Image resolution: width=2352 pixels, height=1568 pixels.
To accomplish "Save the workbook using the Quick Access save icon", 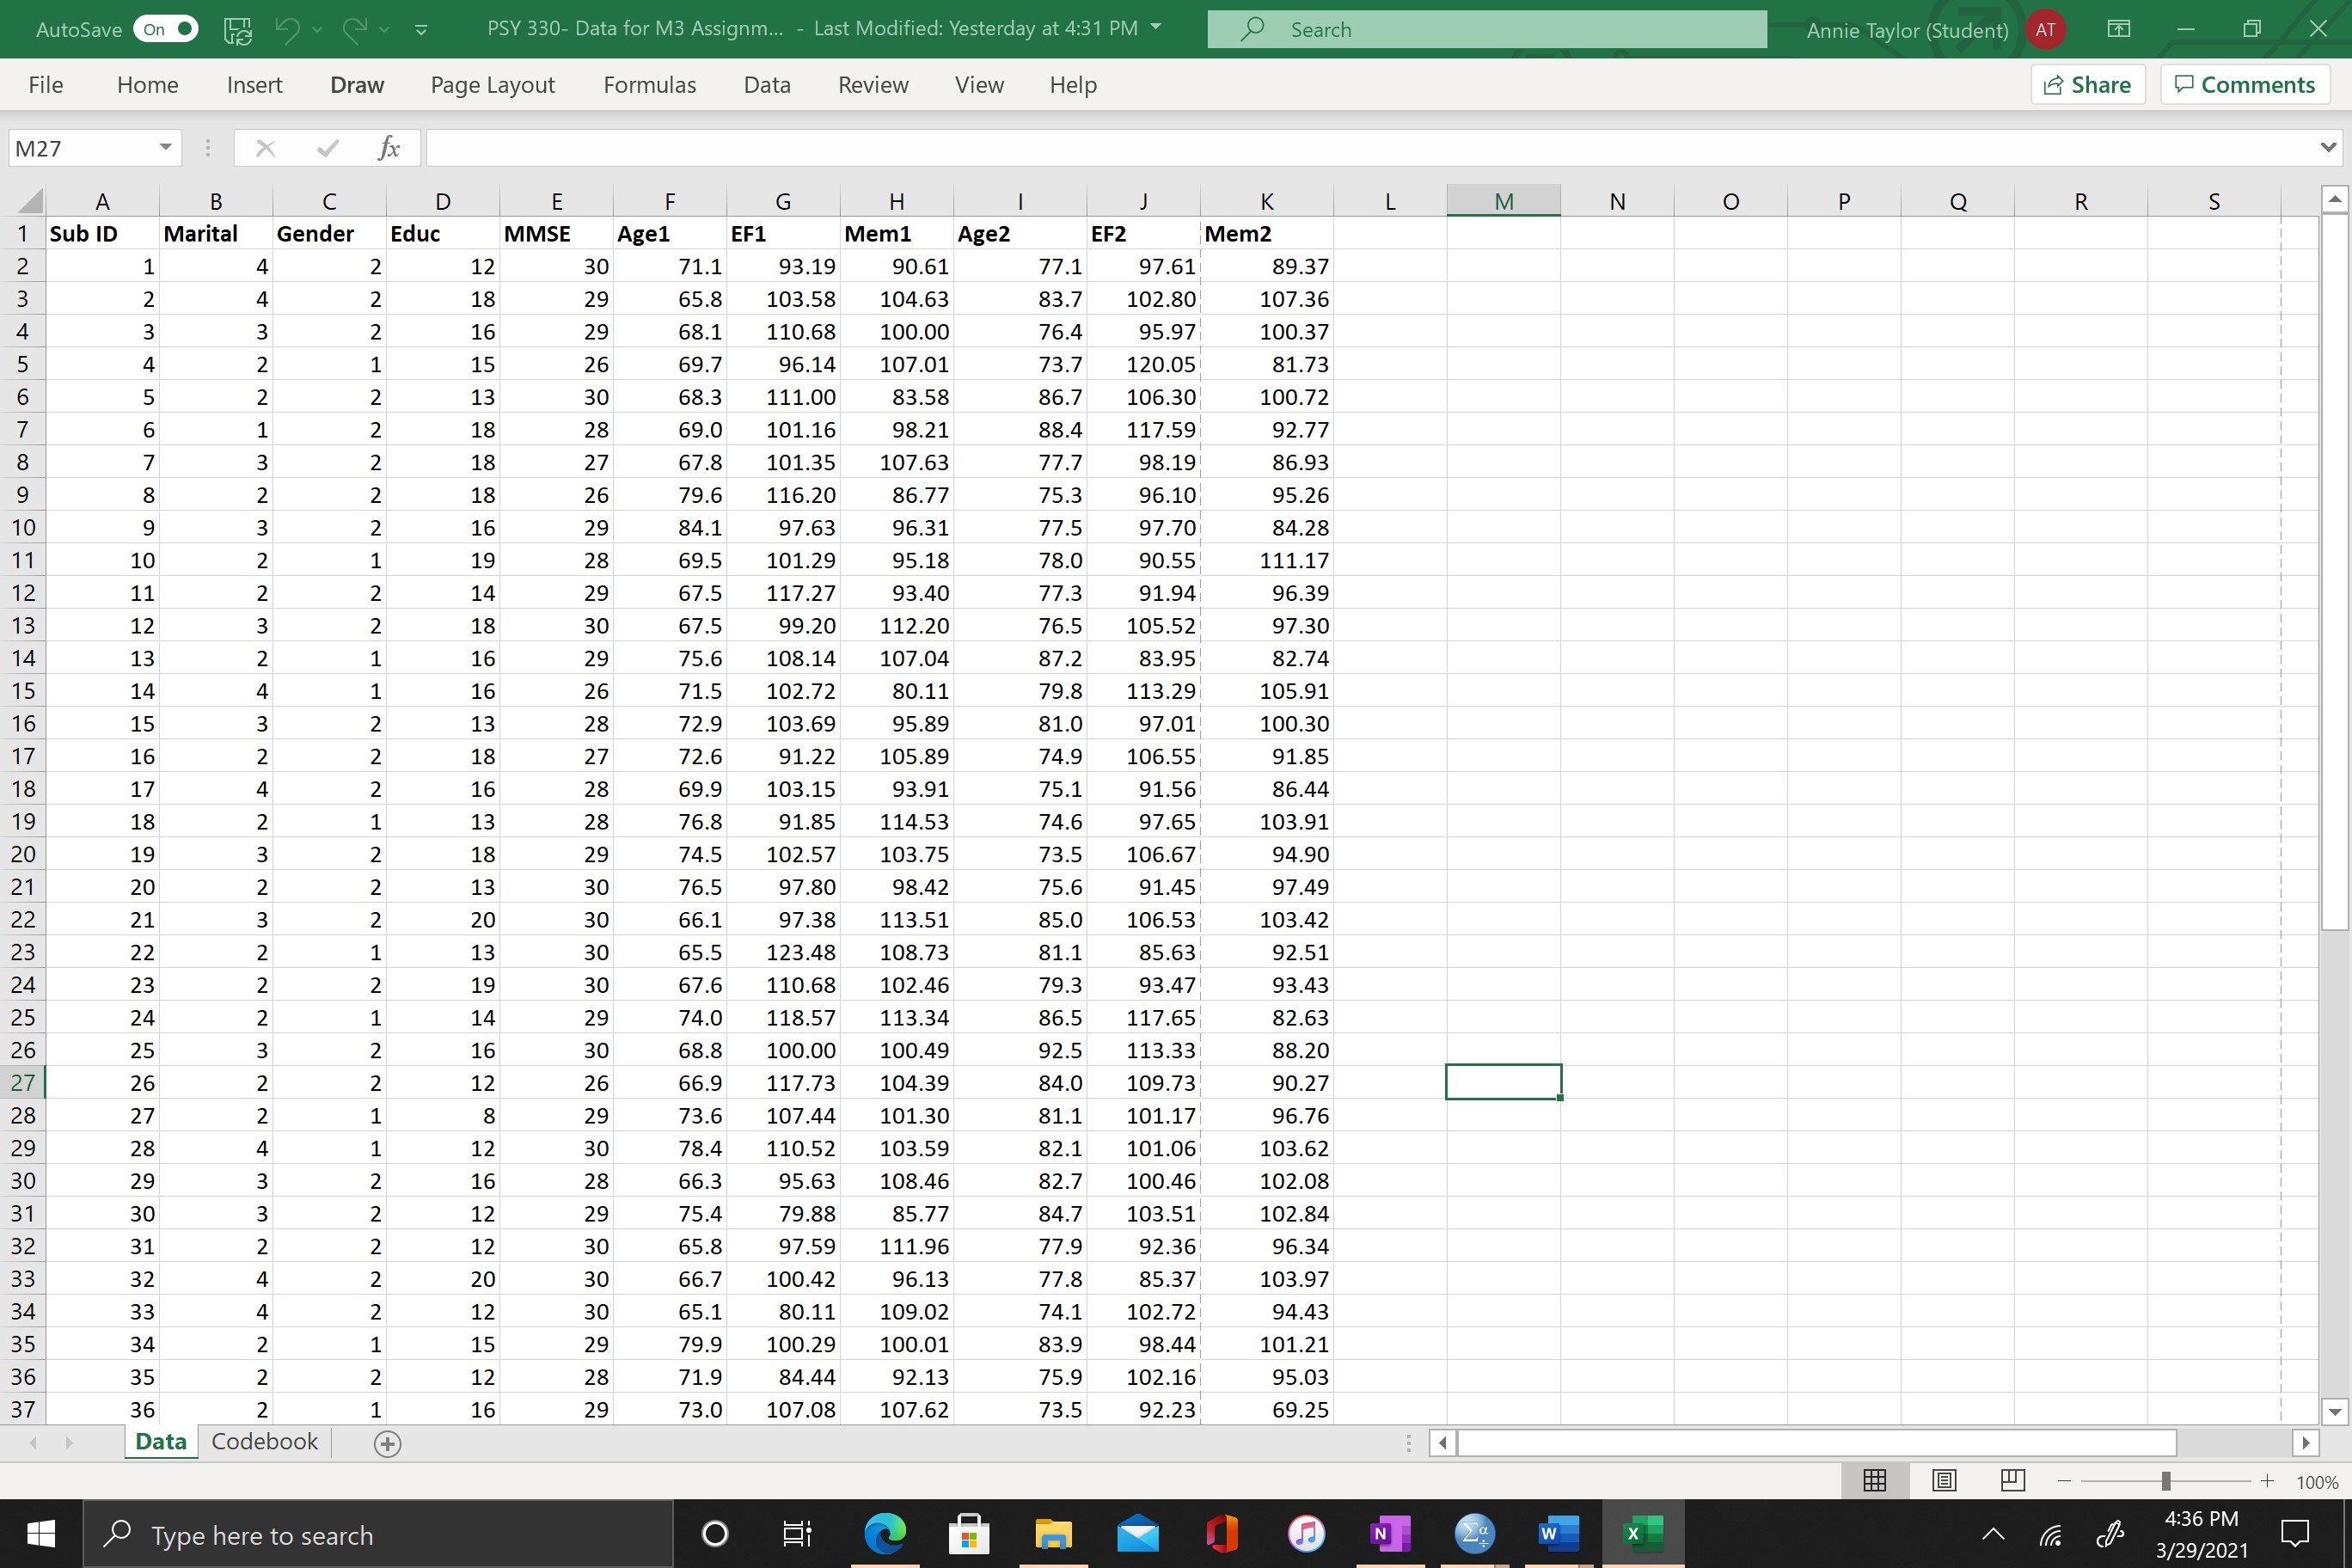I will click(237, 29).
